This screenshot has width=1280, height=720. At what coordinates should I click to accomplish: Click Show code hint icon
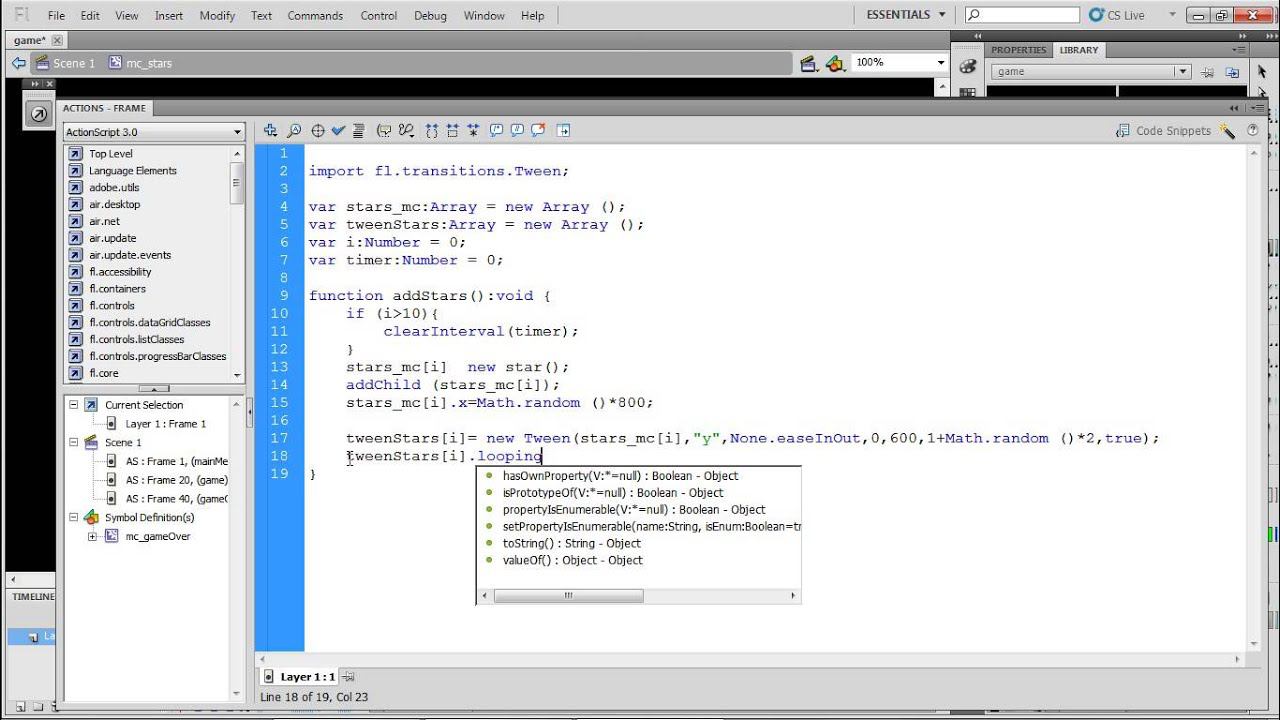384,130
